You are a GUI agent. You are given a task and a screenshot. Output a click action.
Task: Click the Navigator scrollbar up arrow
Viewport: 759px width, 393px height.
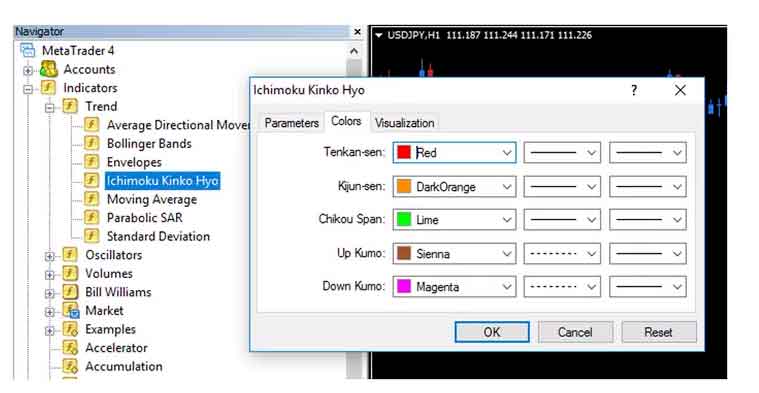pos(354,51)
